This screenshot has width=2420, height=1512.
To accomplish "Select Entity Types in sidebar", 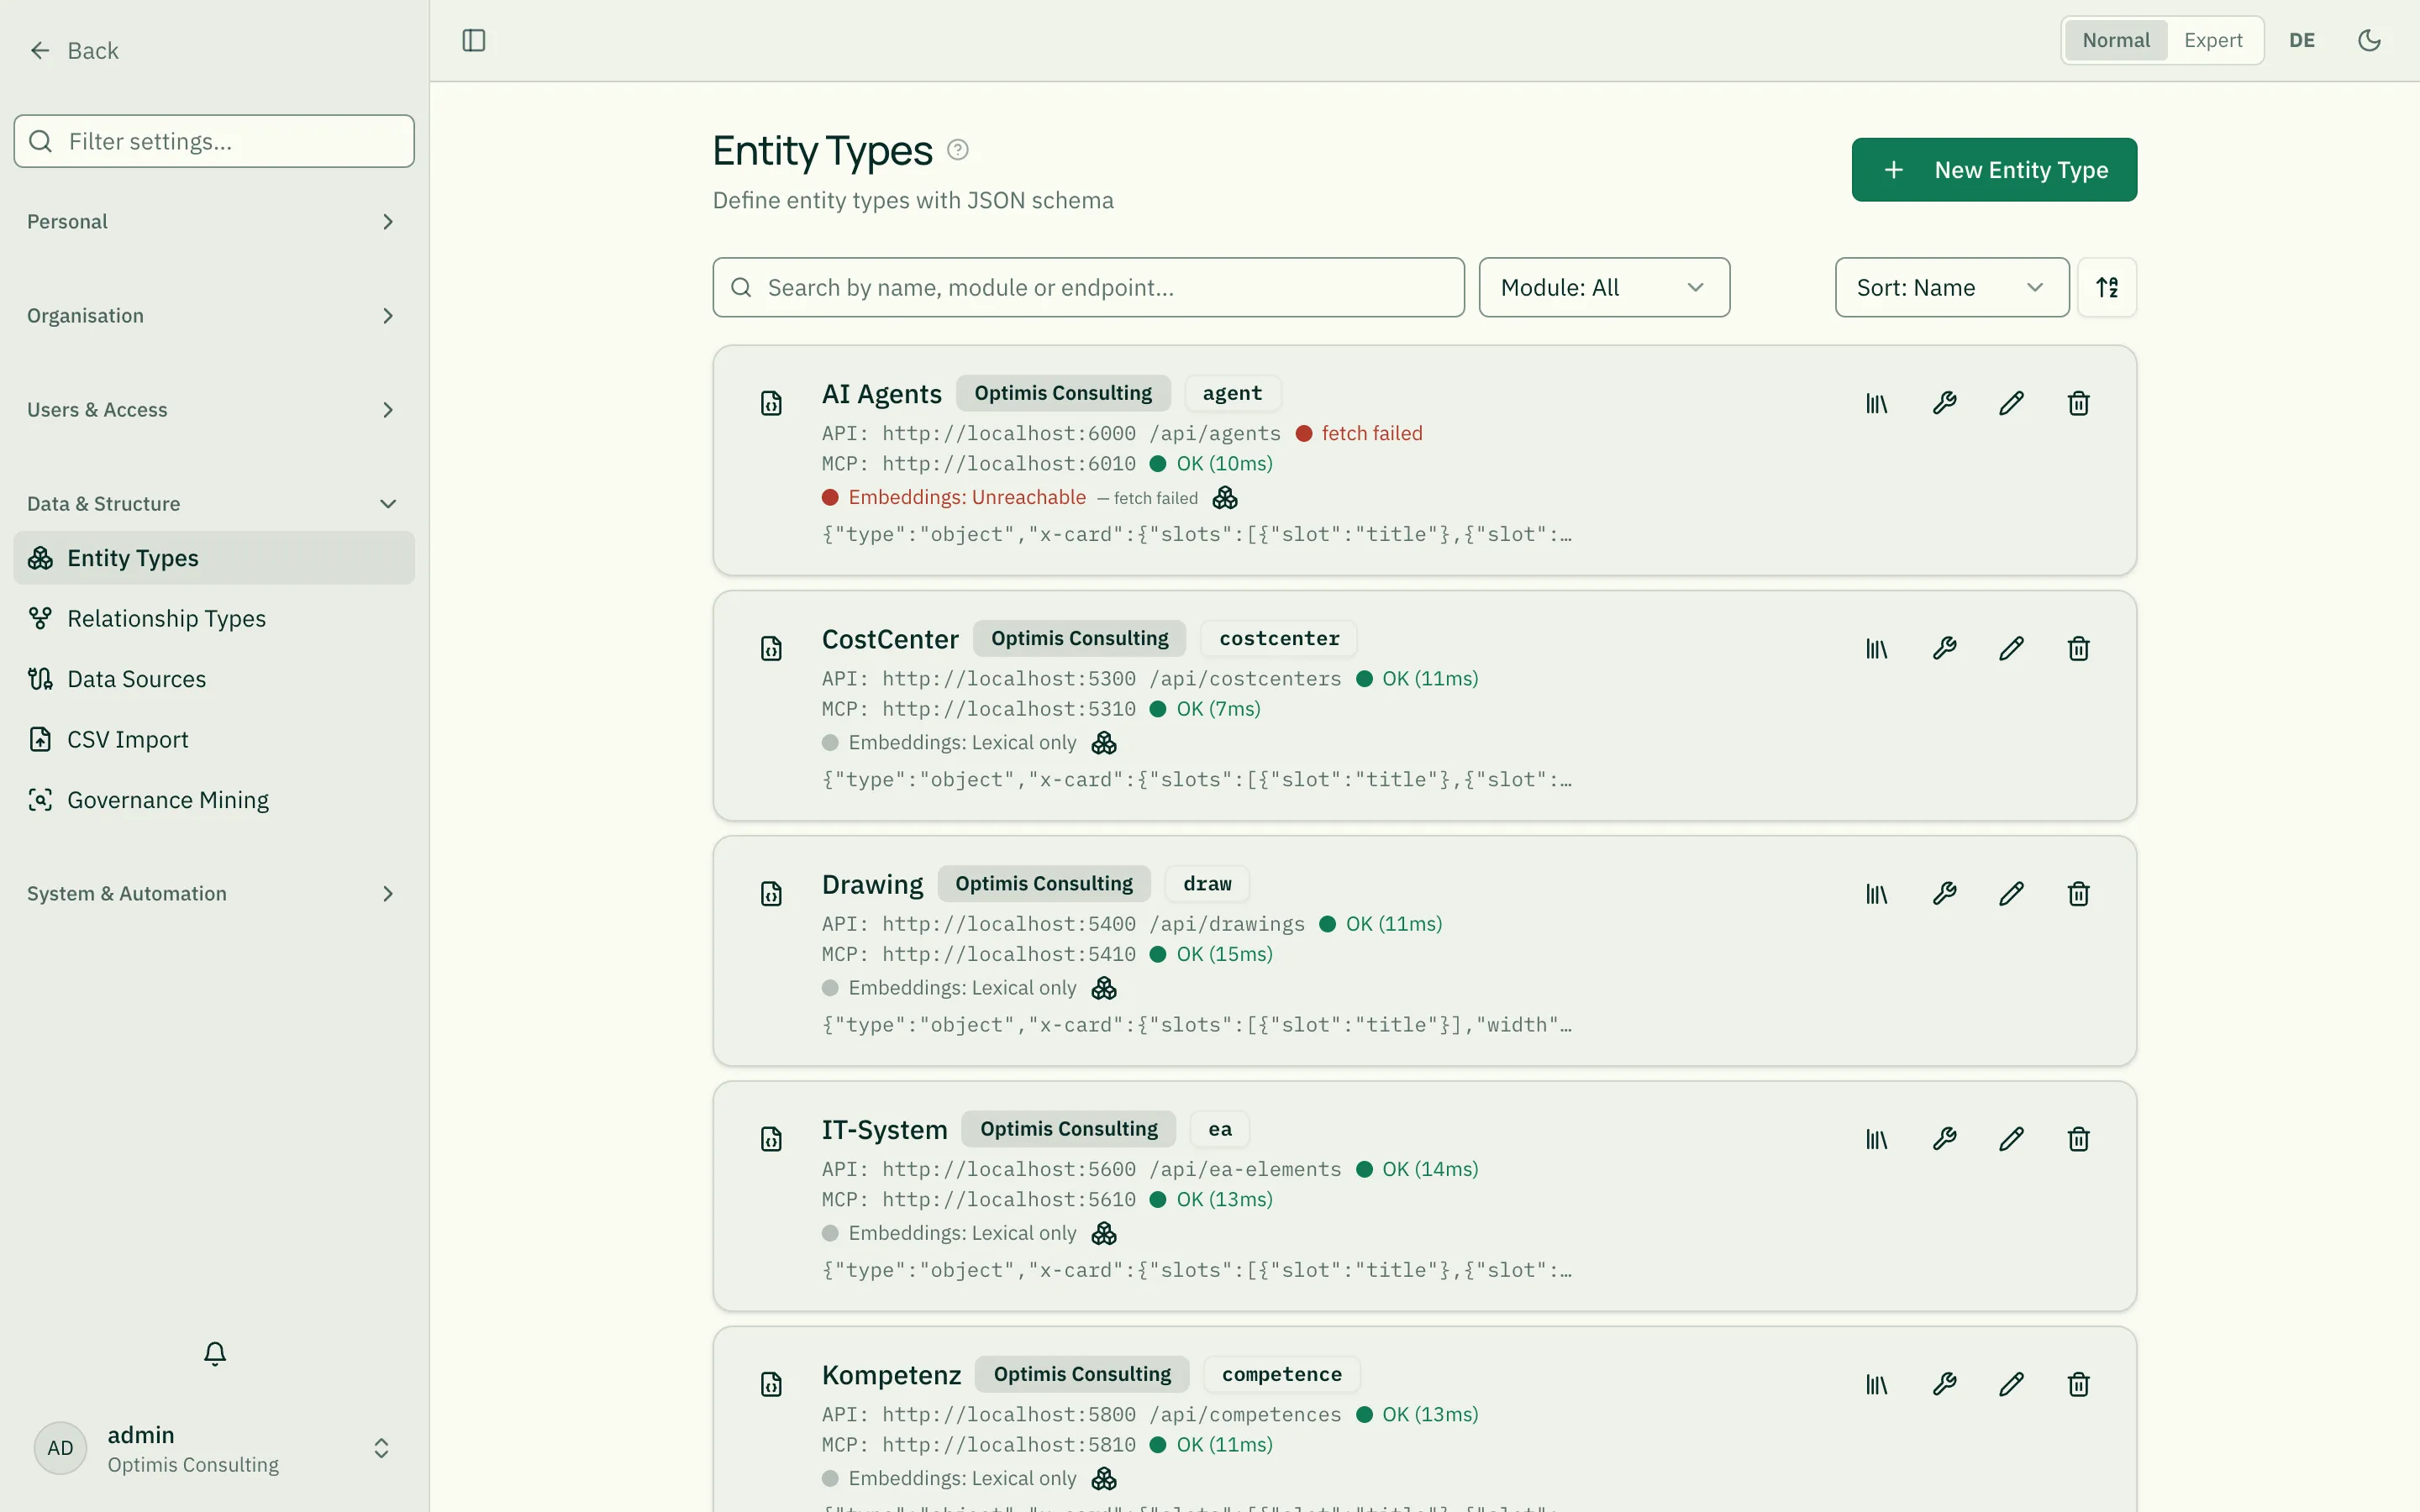I will [x=214, y=558].
